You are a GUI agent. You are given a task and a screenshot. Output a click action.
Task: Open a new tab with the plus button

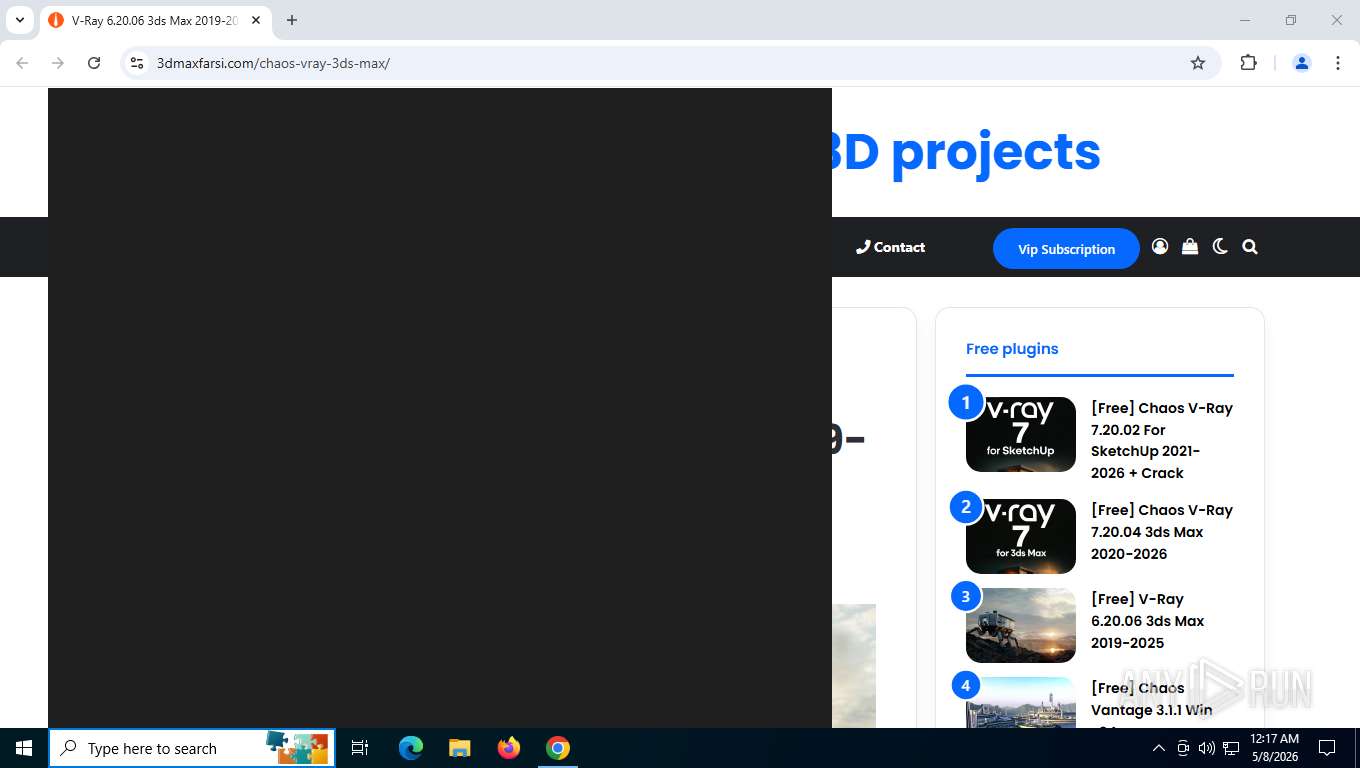pos(292,20)
